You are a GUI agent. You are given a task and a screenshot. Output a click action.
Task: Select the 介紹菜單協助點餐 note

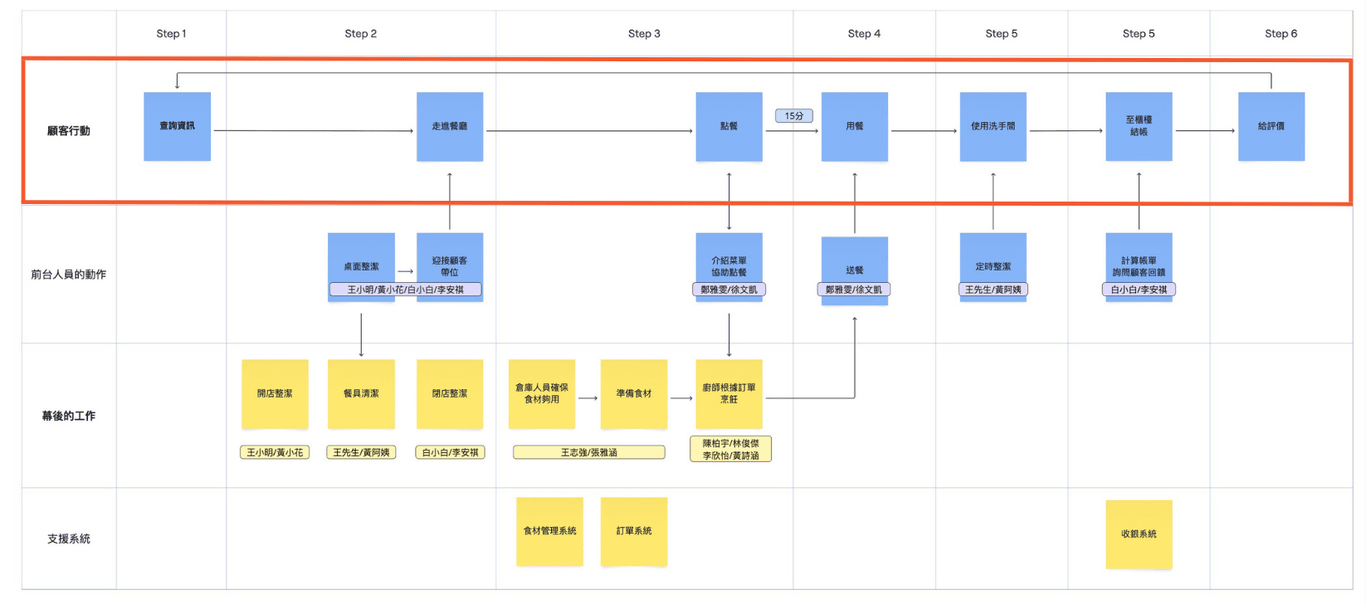click(729, 266)
